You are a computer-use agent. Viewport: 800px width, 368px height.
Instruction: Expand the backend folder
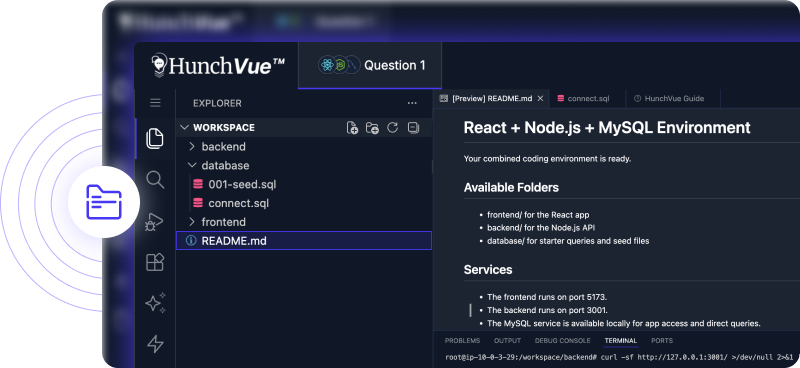[304, 146]
